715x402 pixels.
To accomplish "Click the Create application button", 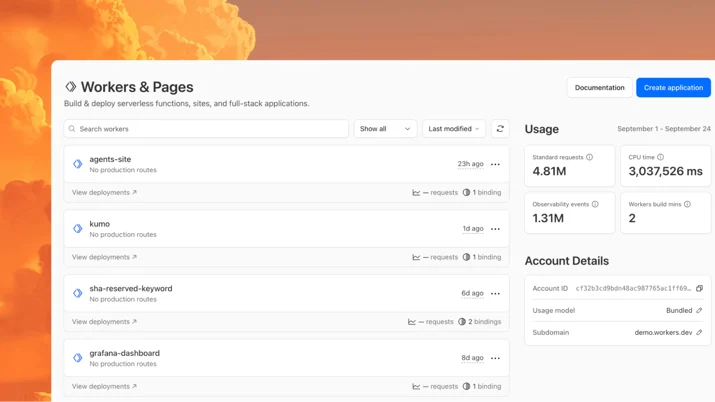I will coord(674,88).
